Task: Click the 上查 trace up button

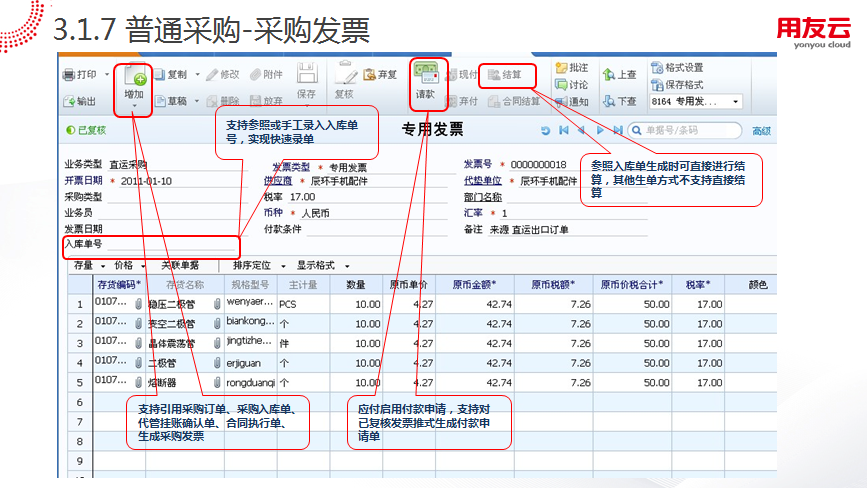Action: pyautogui.click(x=620, y=75)
